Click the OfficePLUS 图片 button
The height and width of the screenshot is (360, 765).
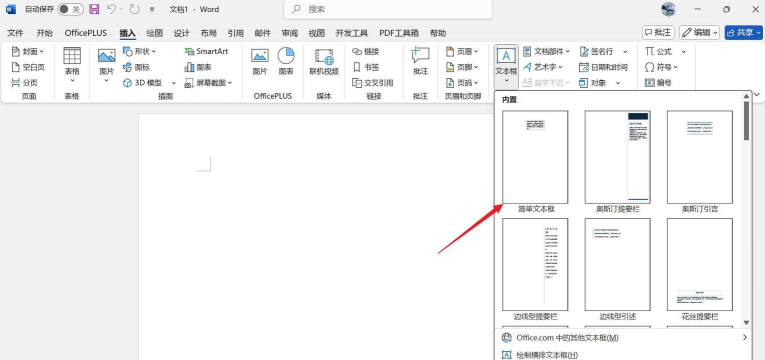click(260, 62)
